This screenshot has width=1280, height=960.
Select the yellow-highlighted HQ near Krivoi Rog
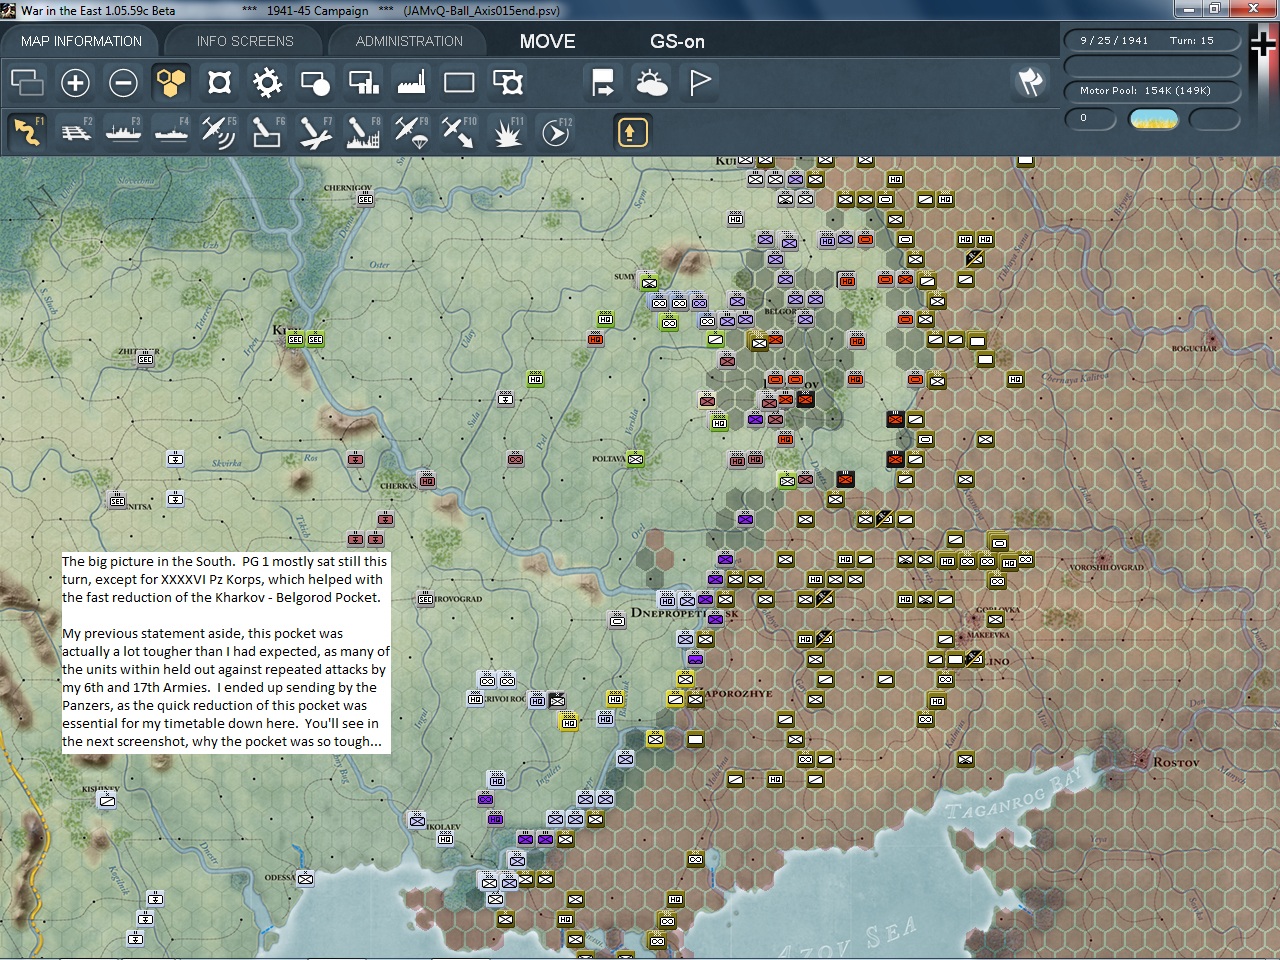coord(568,722)
